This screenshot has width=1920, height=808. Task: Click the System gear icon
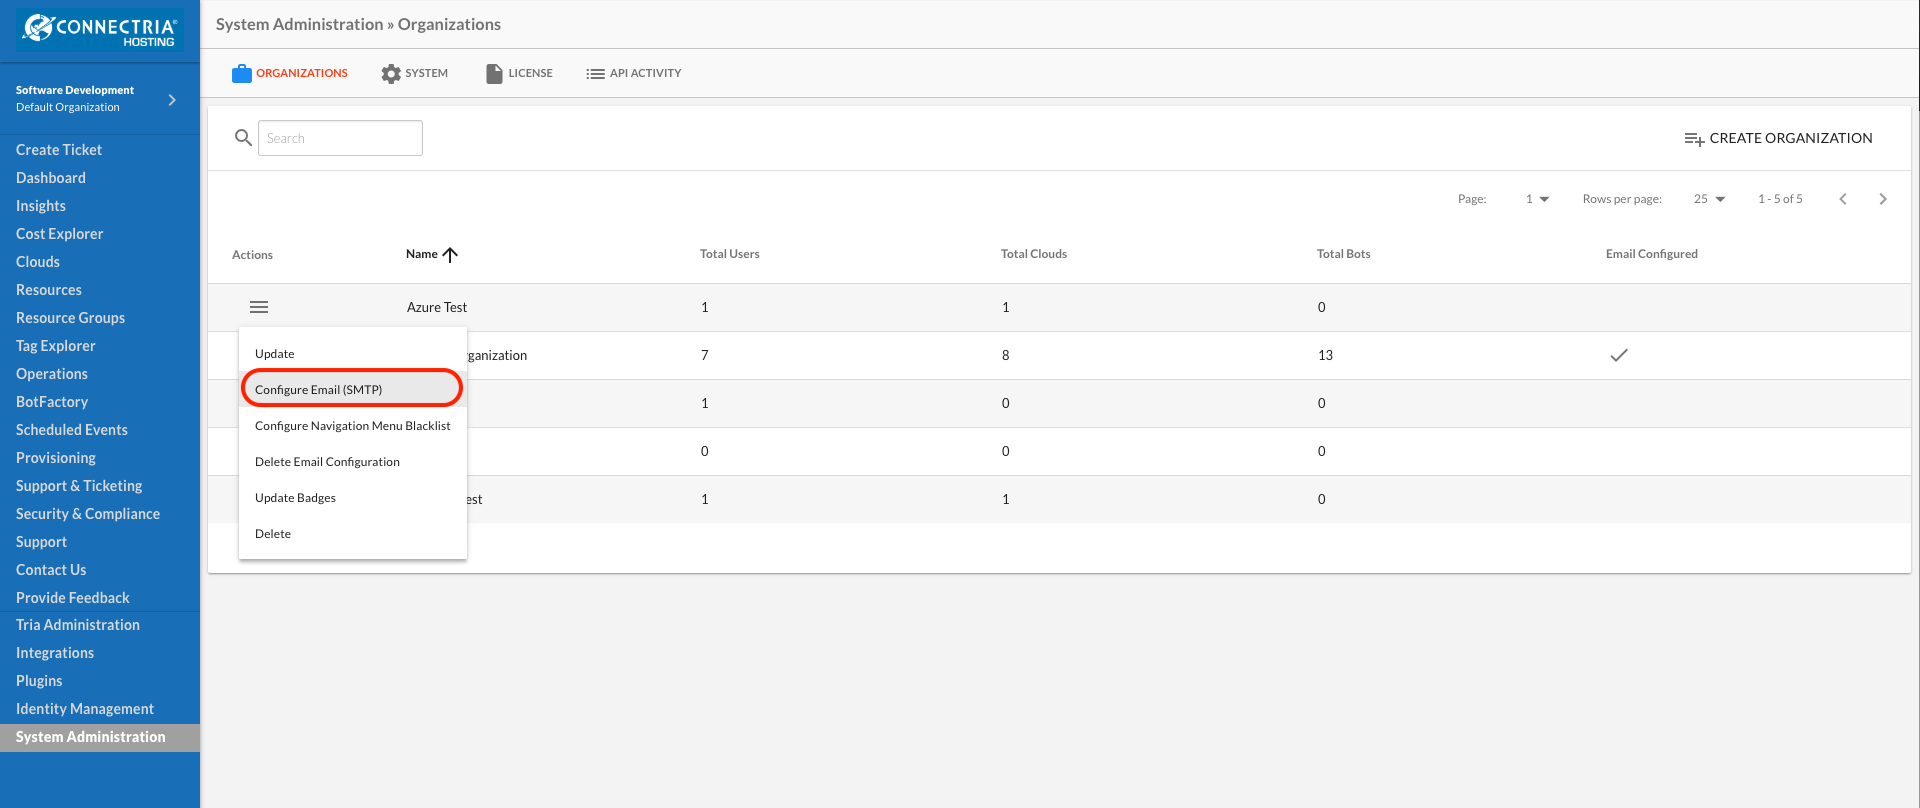391,73
